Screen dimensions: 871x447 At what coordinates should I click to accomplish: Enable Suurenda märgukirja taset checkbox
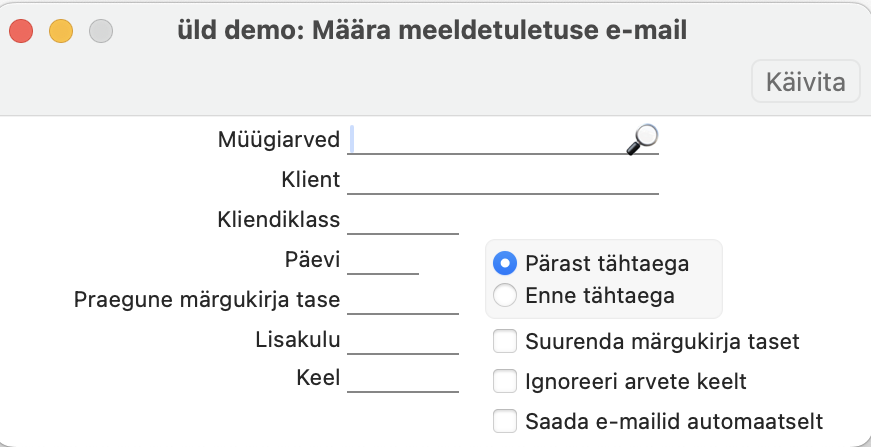tap(506, 341)
